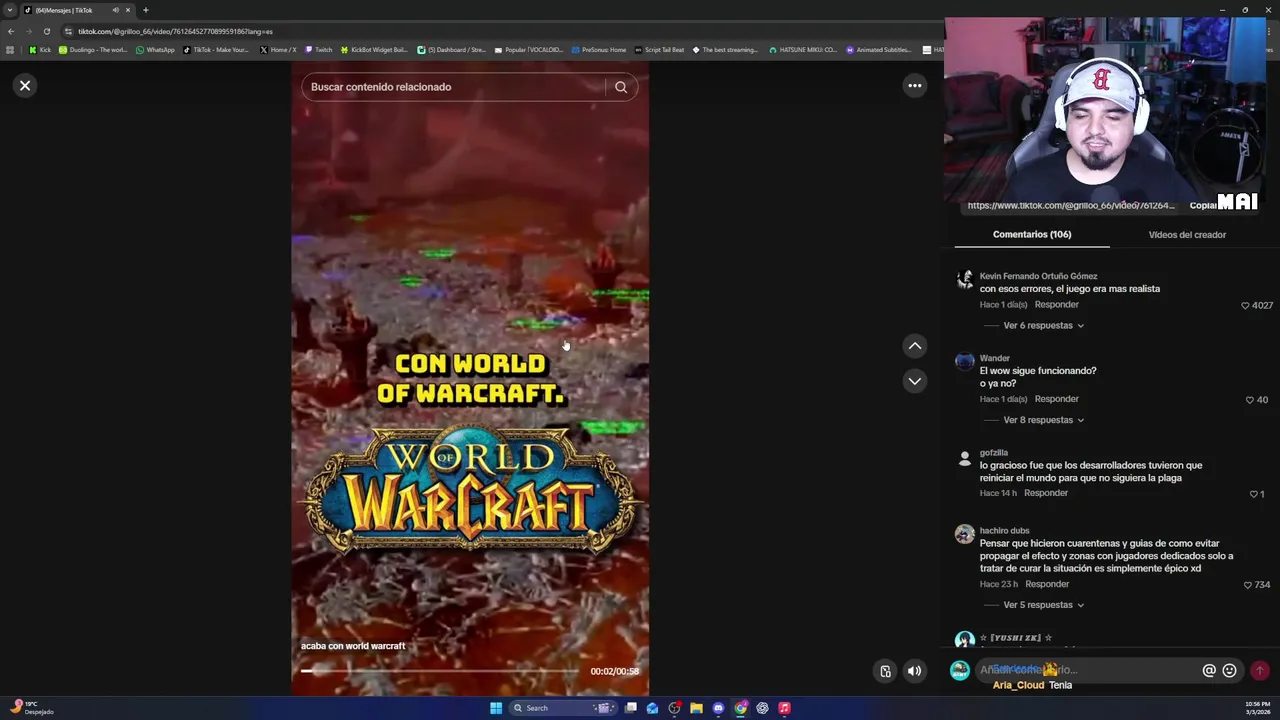Image resolution: width=1280 pixels, height=720 pixels.
Task: Seek on the video progress bar
Action: pos(440,672)
